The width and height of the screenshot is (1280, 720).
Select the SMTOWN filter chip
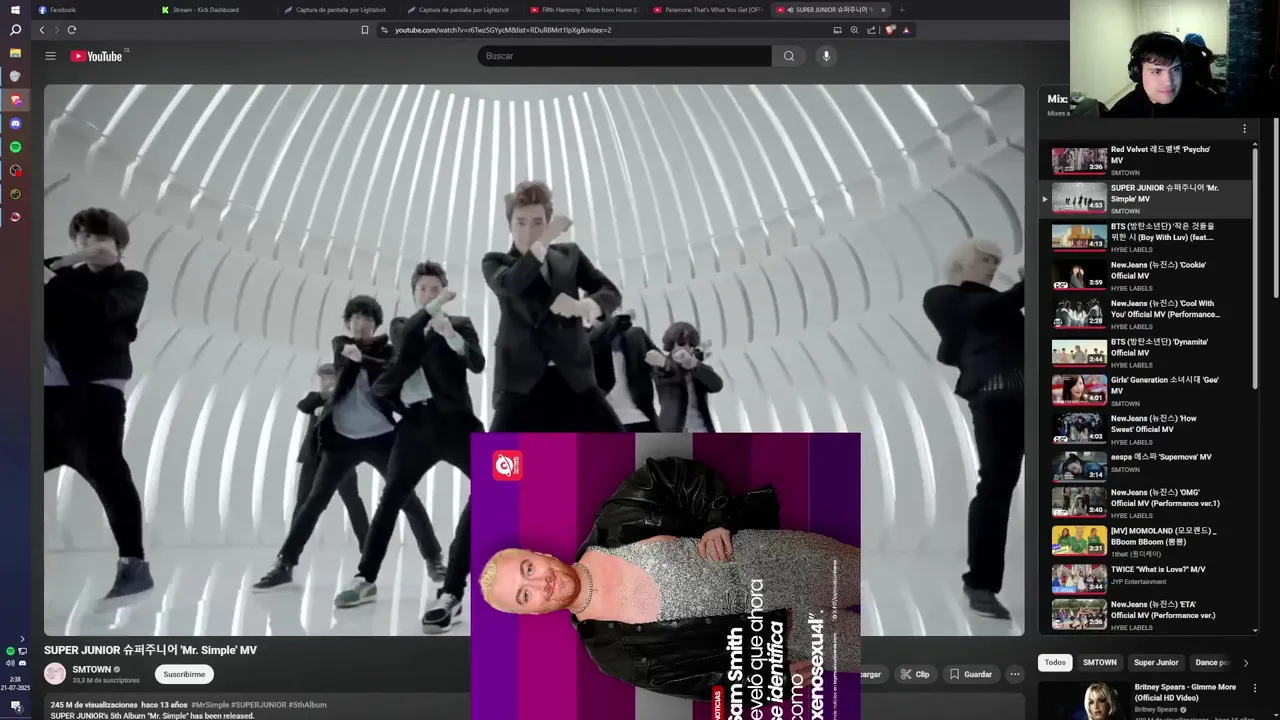click(x=1099, y=662)
